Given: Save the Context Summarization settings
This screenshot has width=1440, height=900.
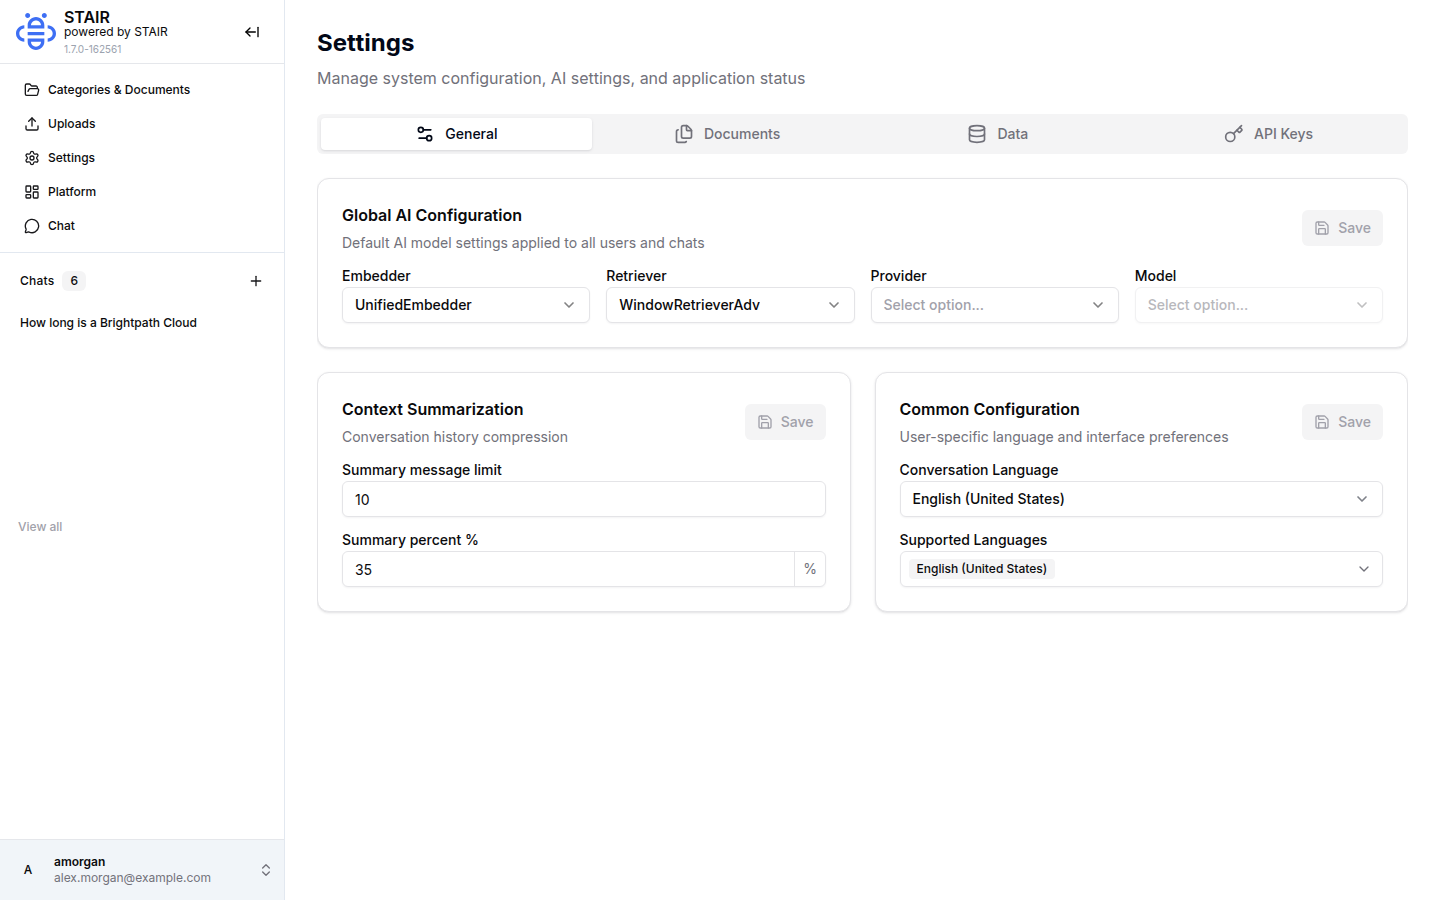Looking at the screenshot, I should [785, 422].
